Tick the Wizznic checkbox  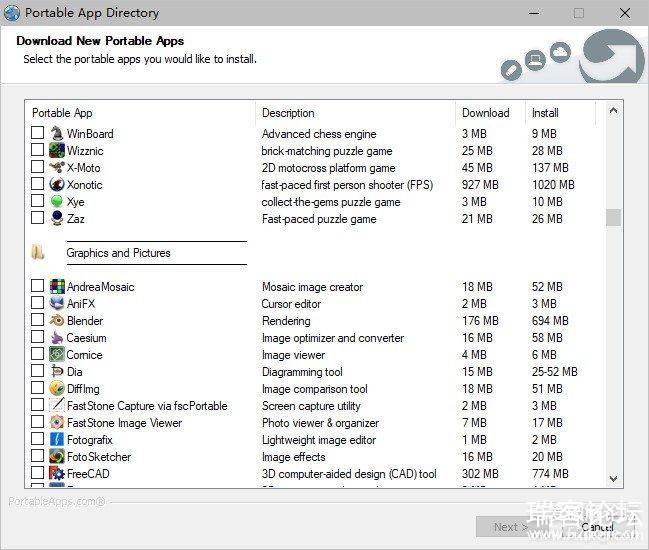point(37,149)
